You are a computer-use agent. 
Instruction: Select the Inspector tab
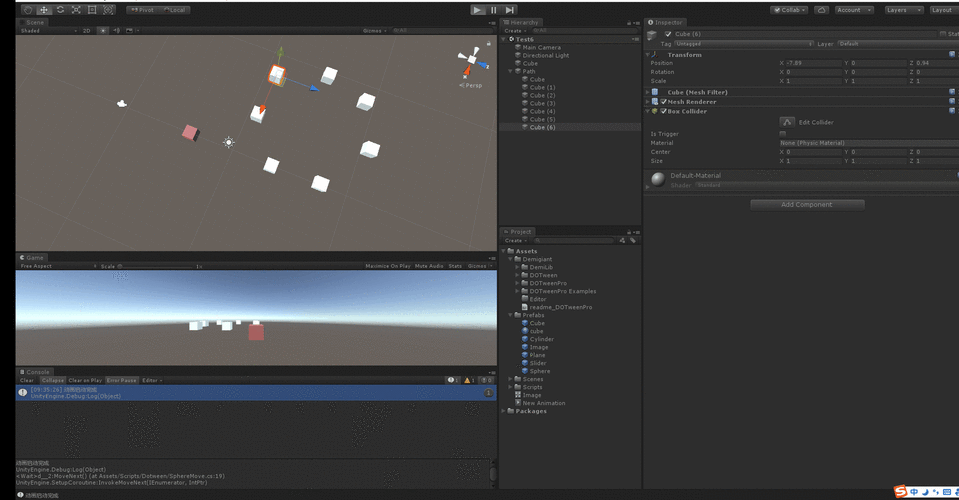[666, 22]
